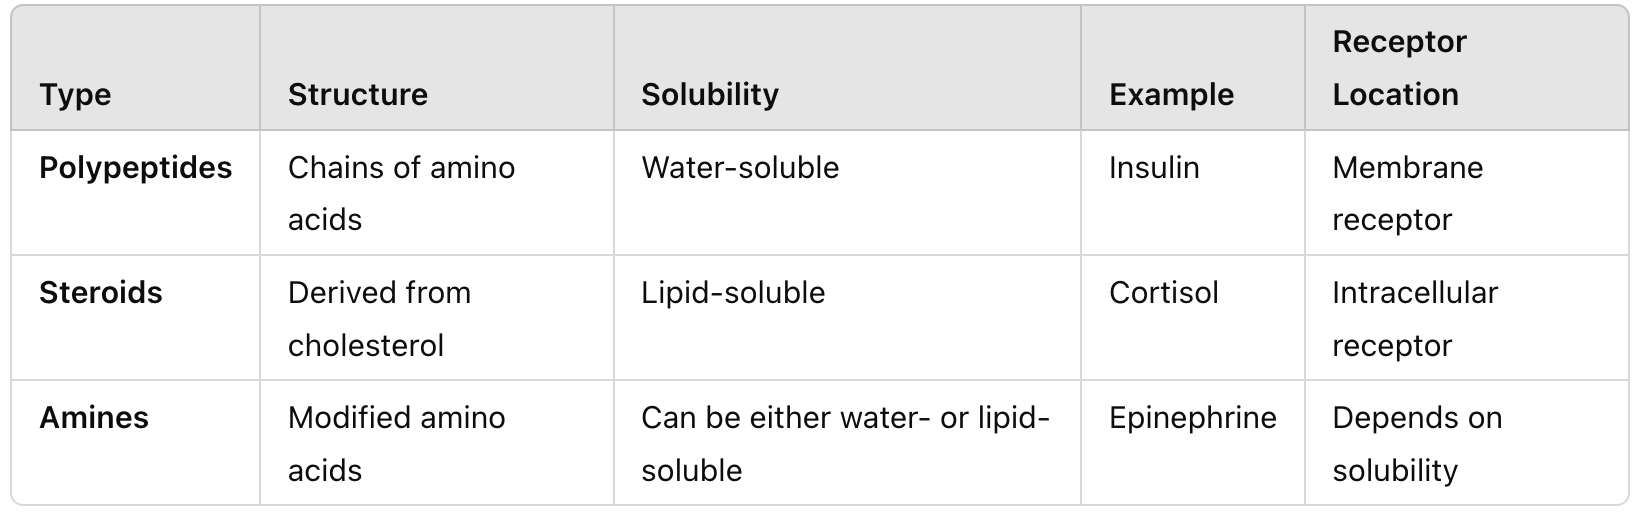Image resolution: width=1632 pixels, height=512 pixels.
Task: Select the Amines row label
Action: (94, 418)
